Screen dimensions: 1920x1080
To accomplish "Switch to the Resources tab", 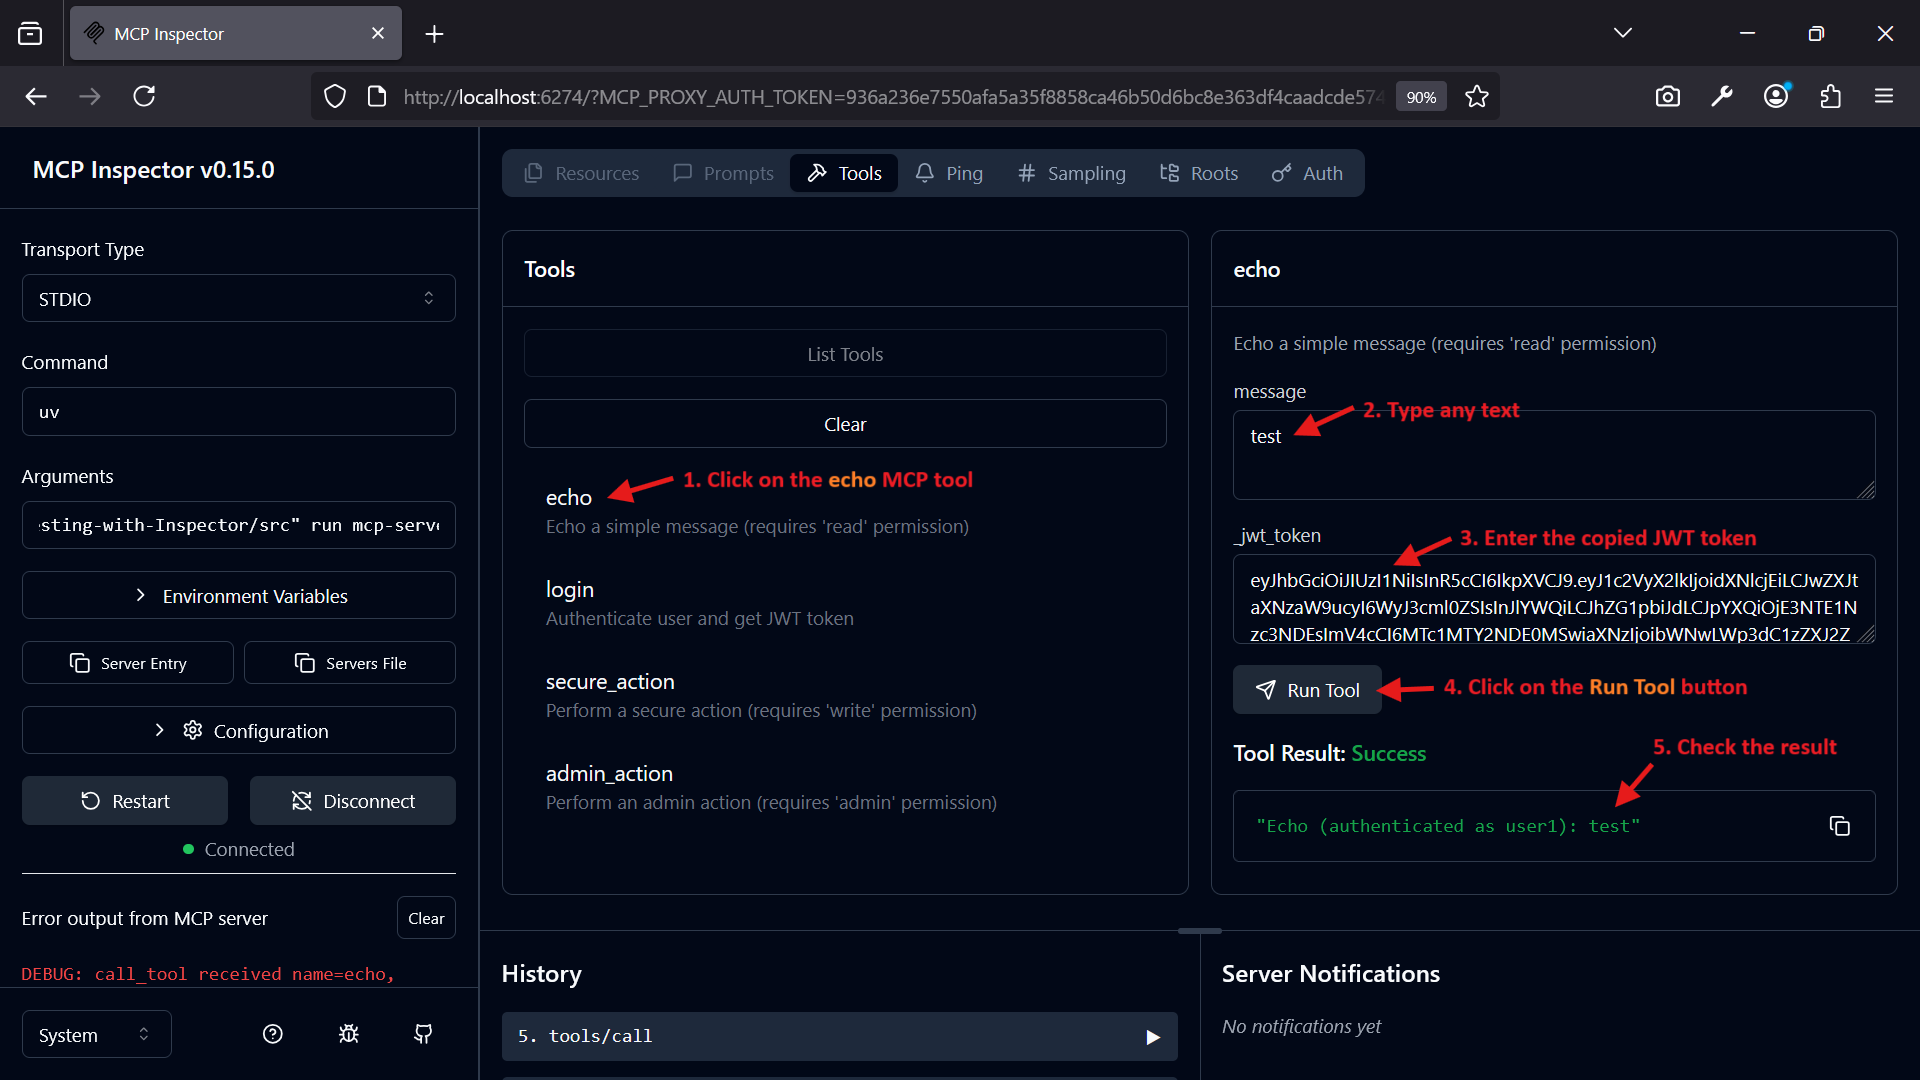I will 582,173.
